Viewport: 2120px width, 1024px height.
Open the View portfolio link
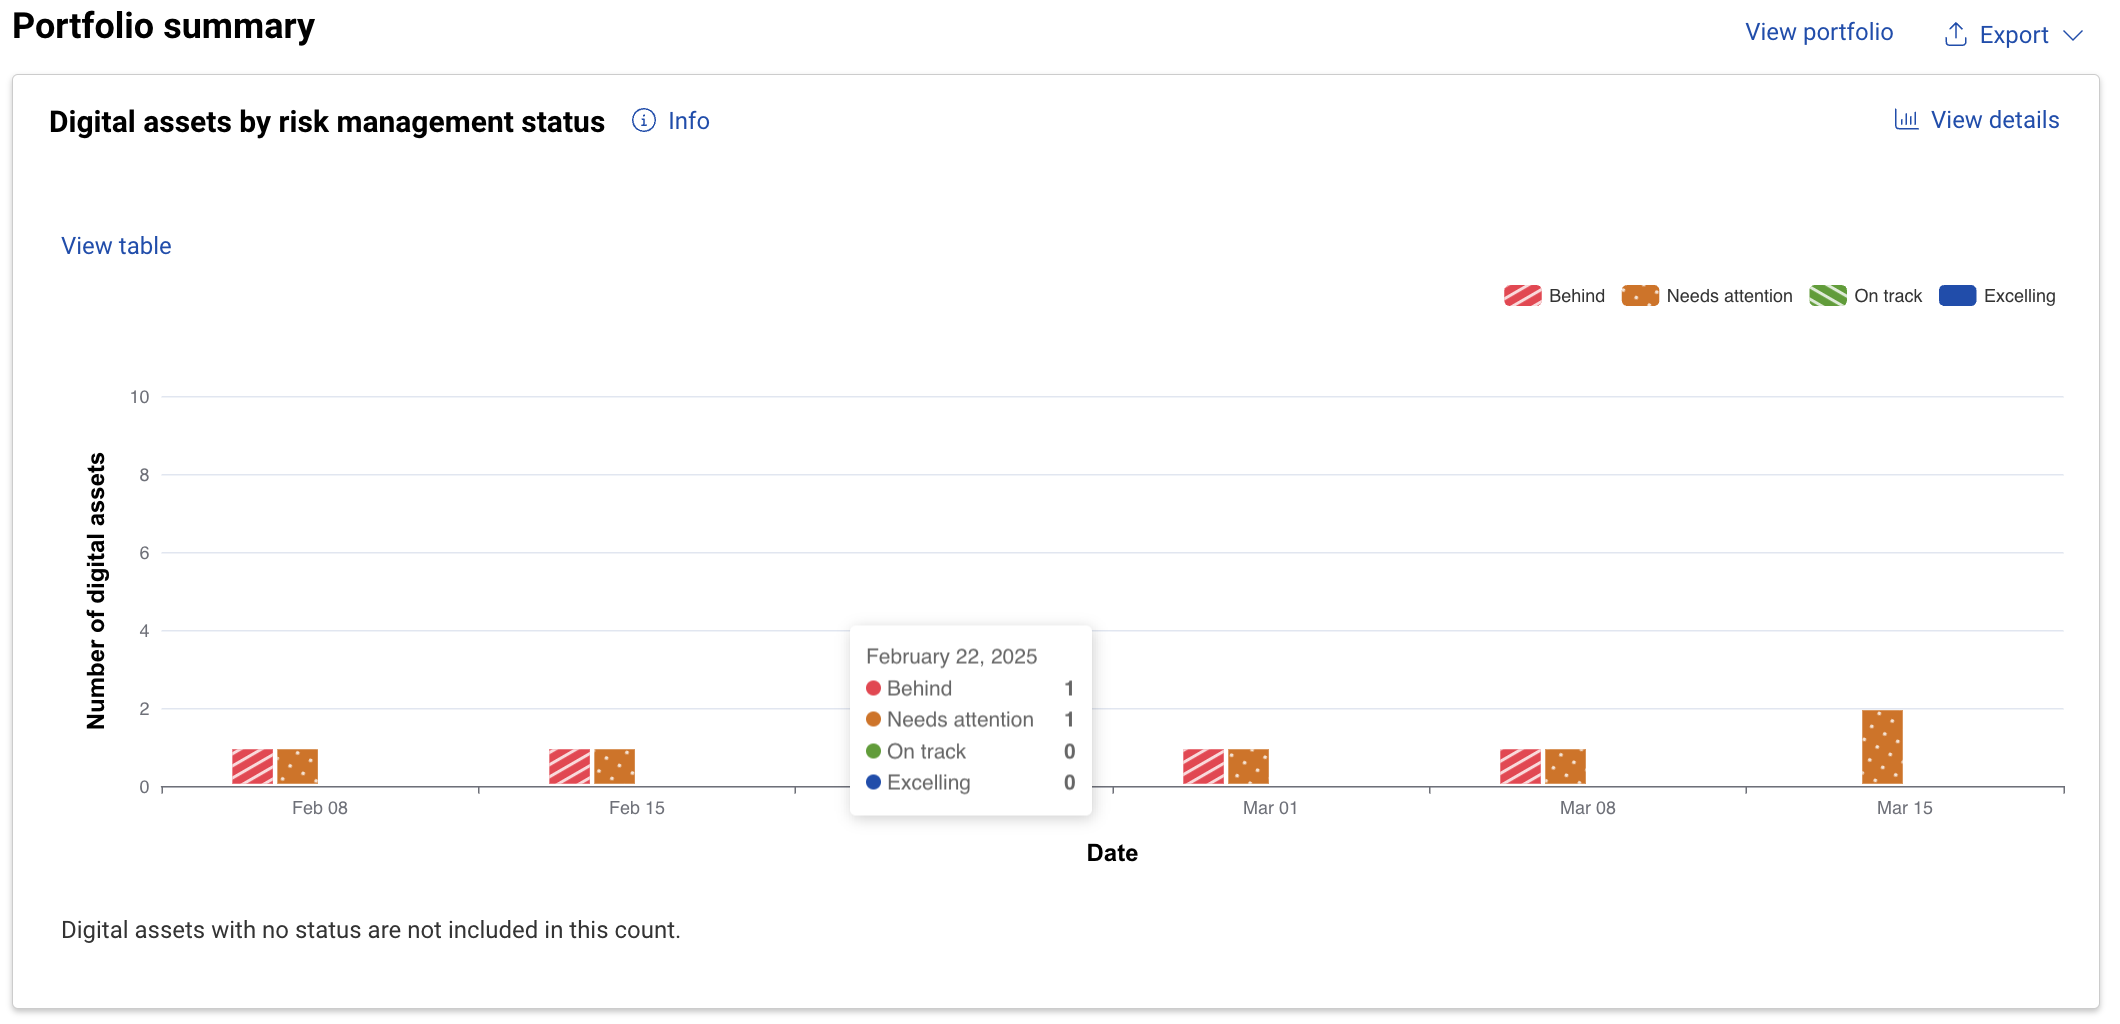pyautogui.click(x=1818, y=32)
